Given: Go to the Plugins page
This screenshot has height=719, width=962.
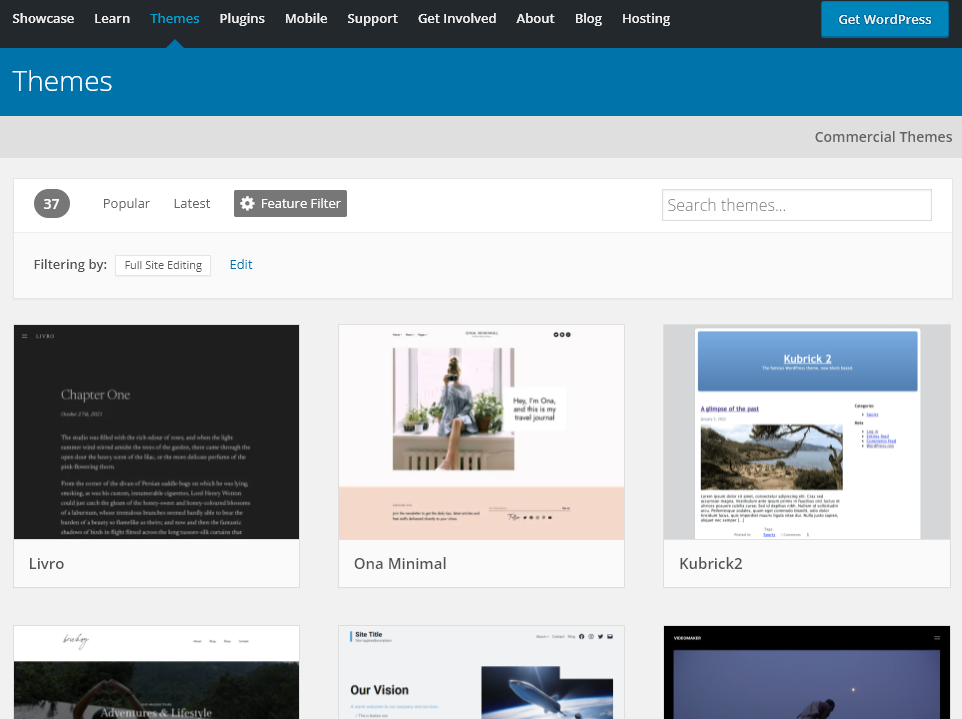Looking at the screenshot, I should (x=242, y=18).
